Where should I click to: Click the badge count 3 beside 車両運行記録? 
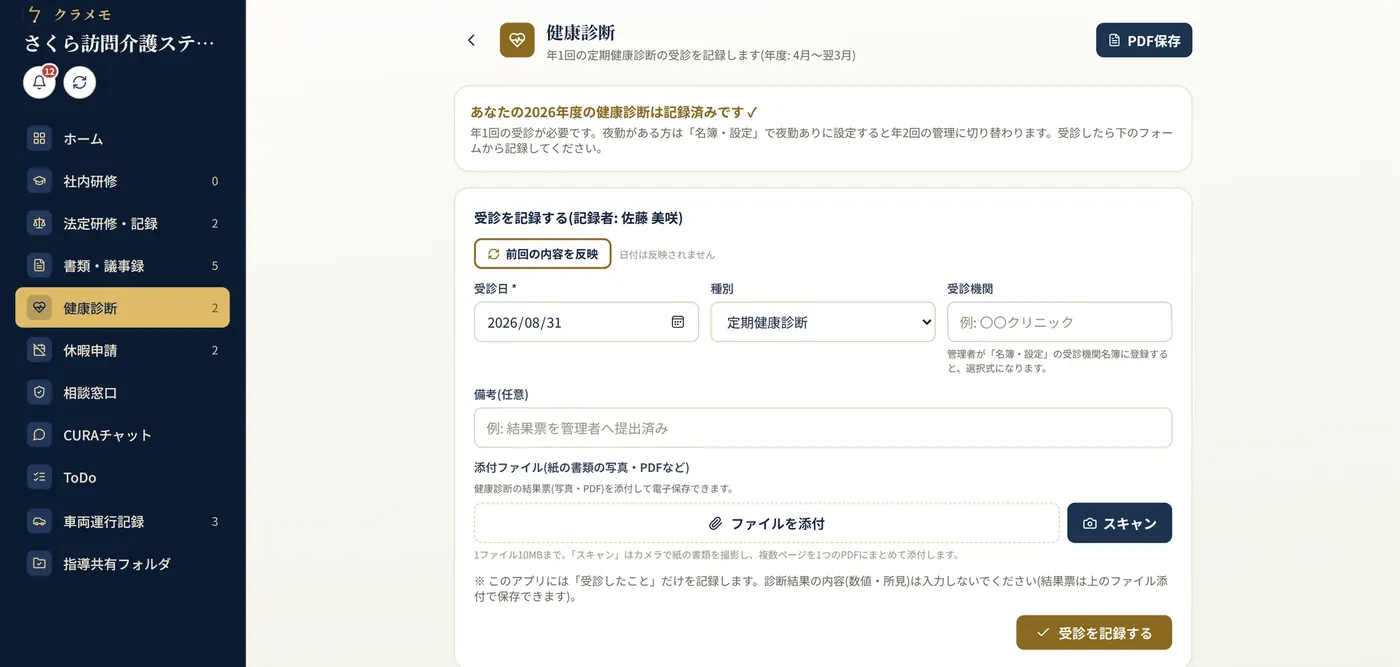(x=215, y=521)
